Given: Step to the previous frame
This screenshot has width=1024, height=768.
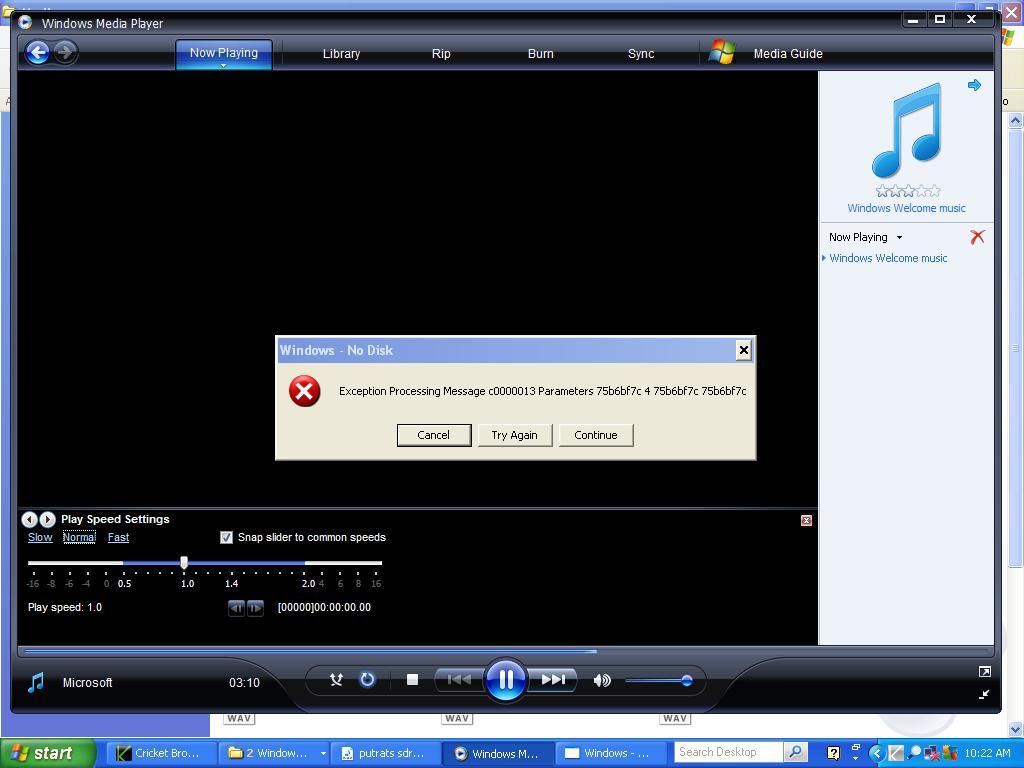Looking at the screenshot, I should 236,608.
